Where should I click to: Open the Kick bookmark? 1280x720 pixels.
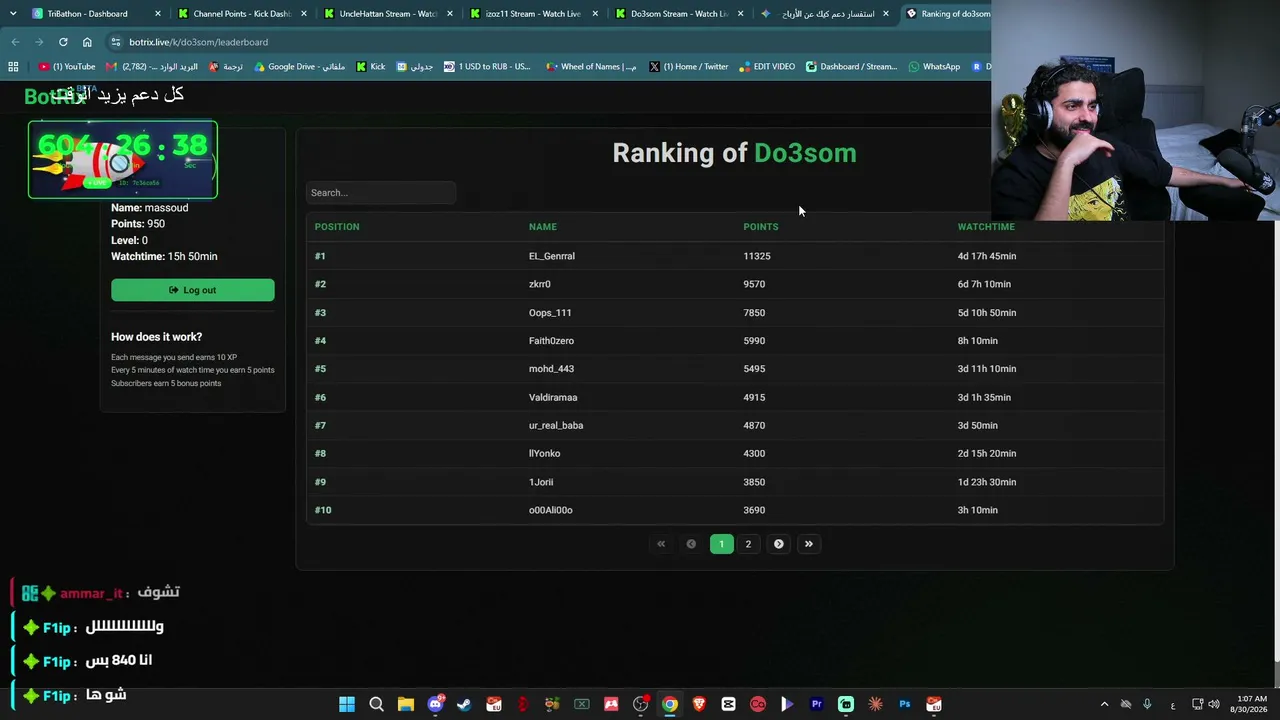pos(371,67)
